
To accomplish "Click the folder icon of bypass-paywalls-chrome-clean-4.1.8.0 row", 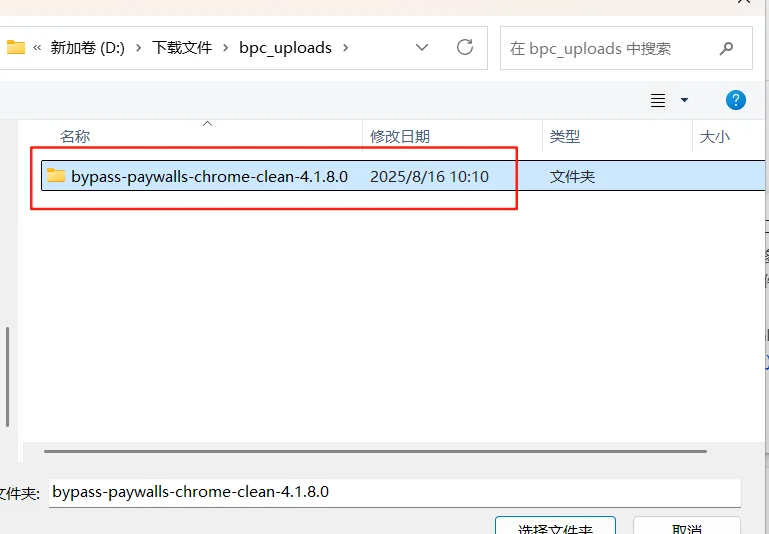I will 56,175.
